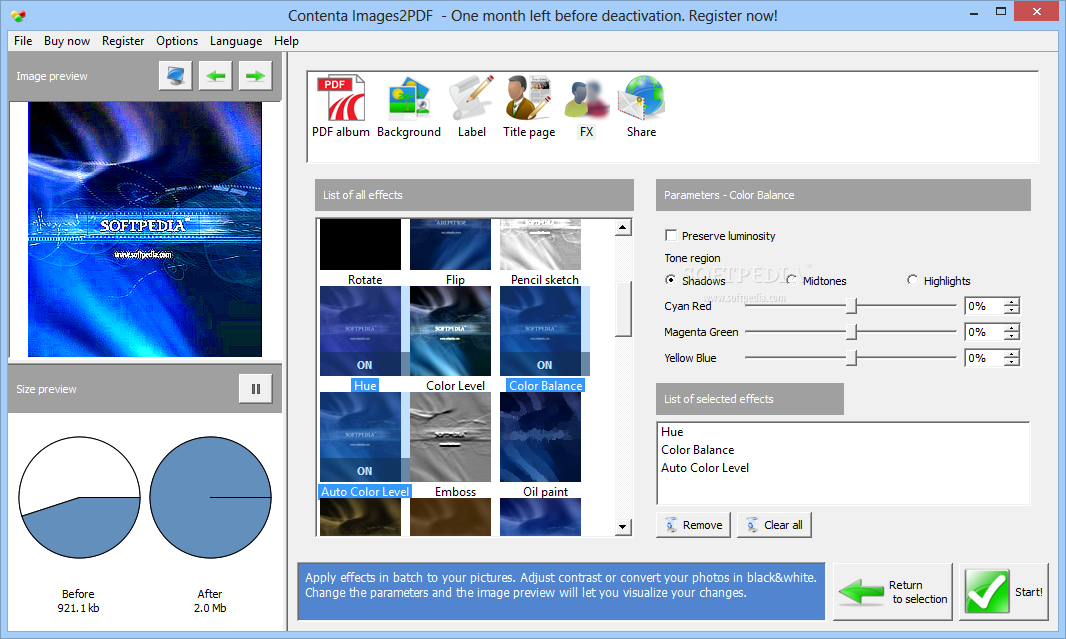
Task: Decrease Cyan Red value with down spinner
Action: [1012, 310]
